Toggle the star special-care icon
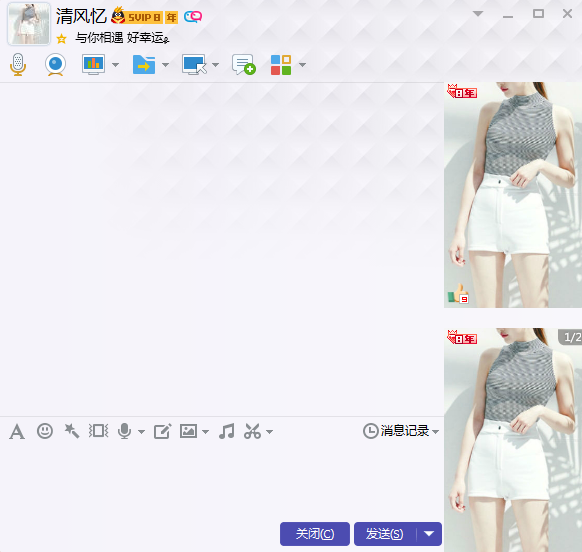The width and height of the screenshot is (582, 552). tap(62, 39)
